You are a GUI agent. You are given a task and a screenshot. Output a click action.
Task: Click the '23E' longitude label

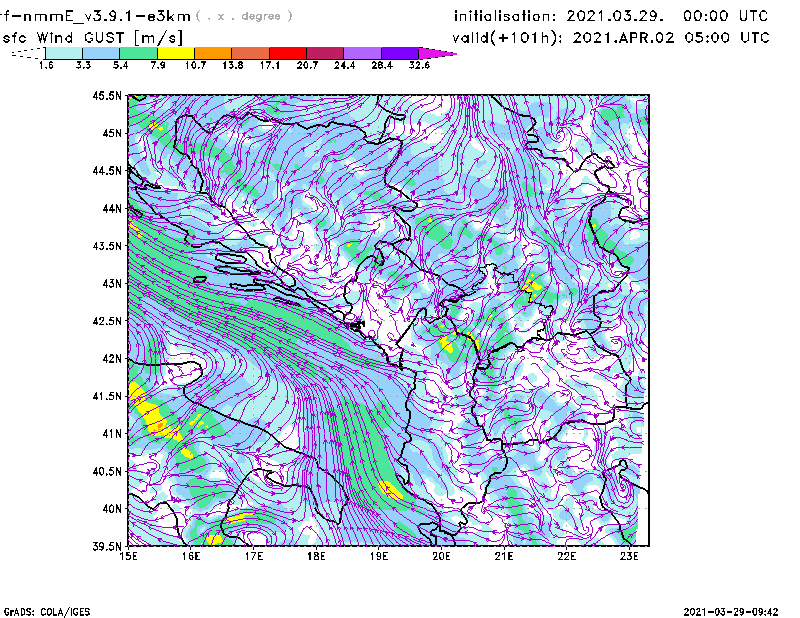coord(629,556)
